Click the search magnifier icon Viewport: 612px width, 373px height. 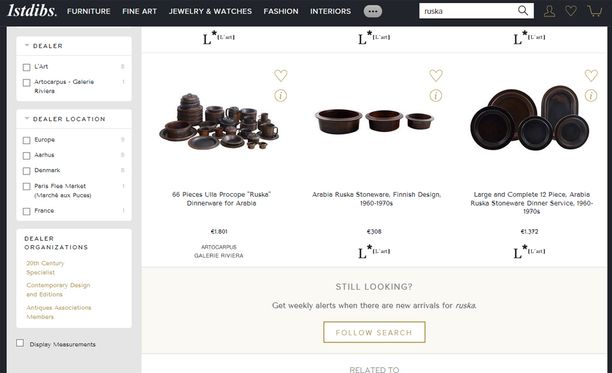pos(523,11)
